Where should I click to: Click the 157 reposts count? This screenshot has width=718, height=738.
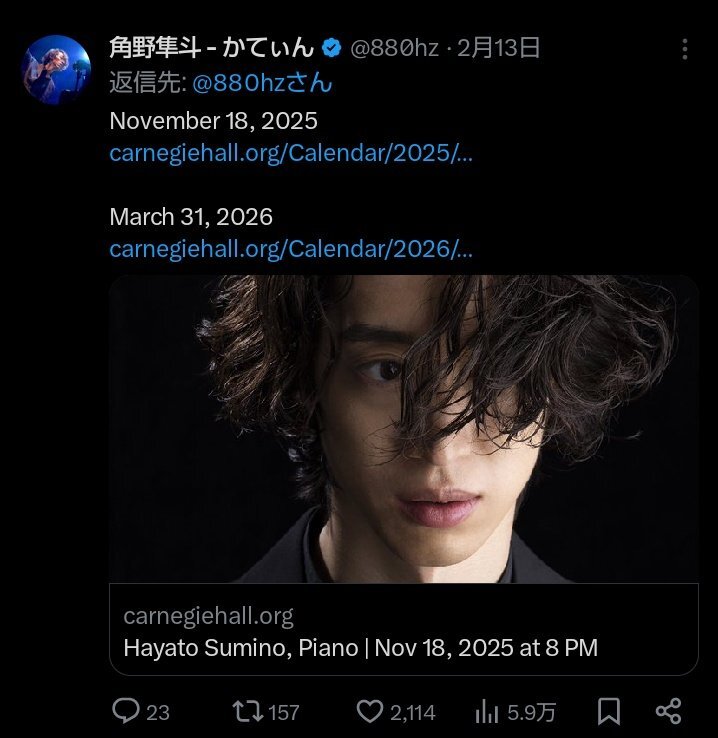284,713
